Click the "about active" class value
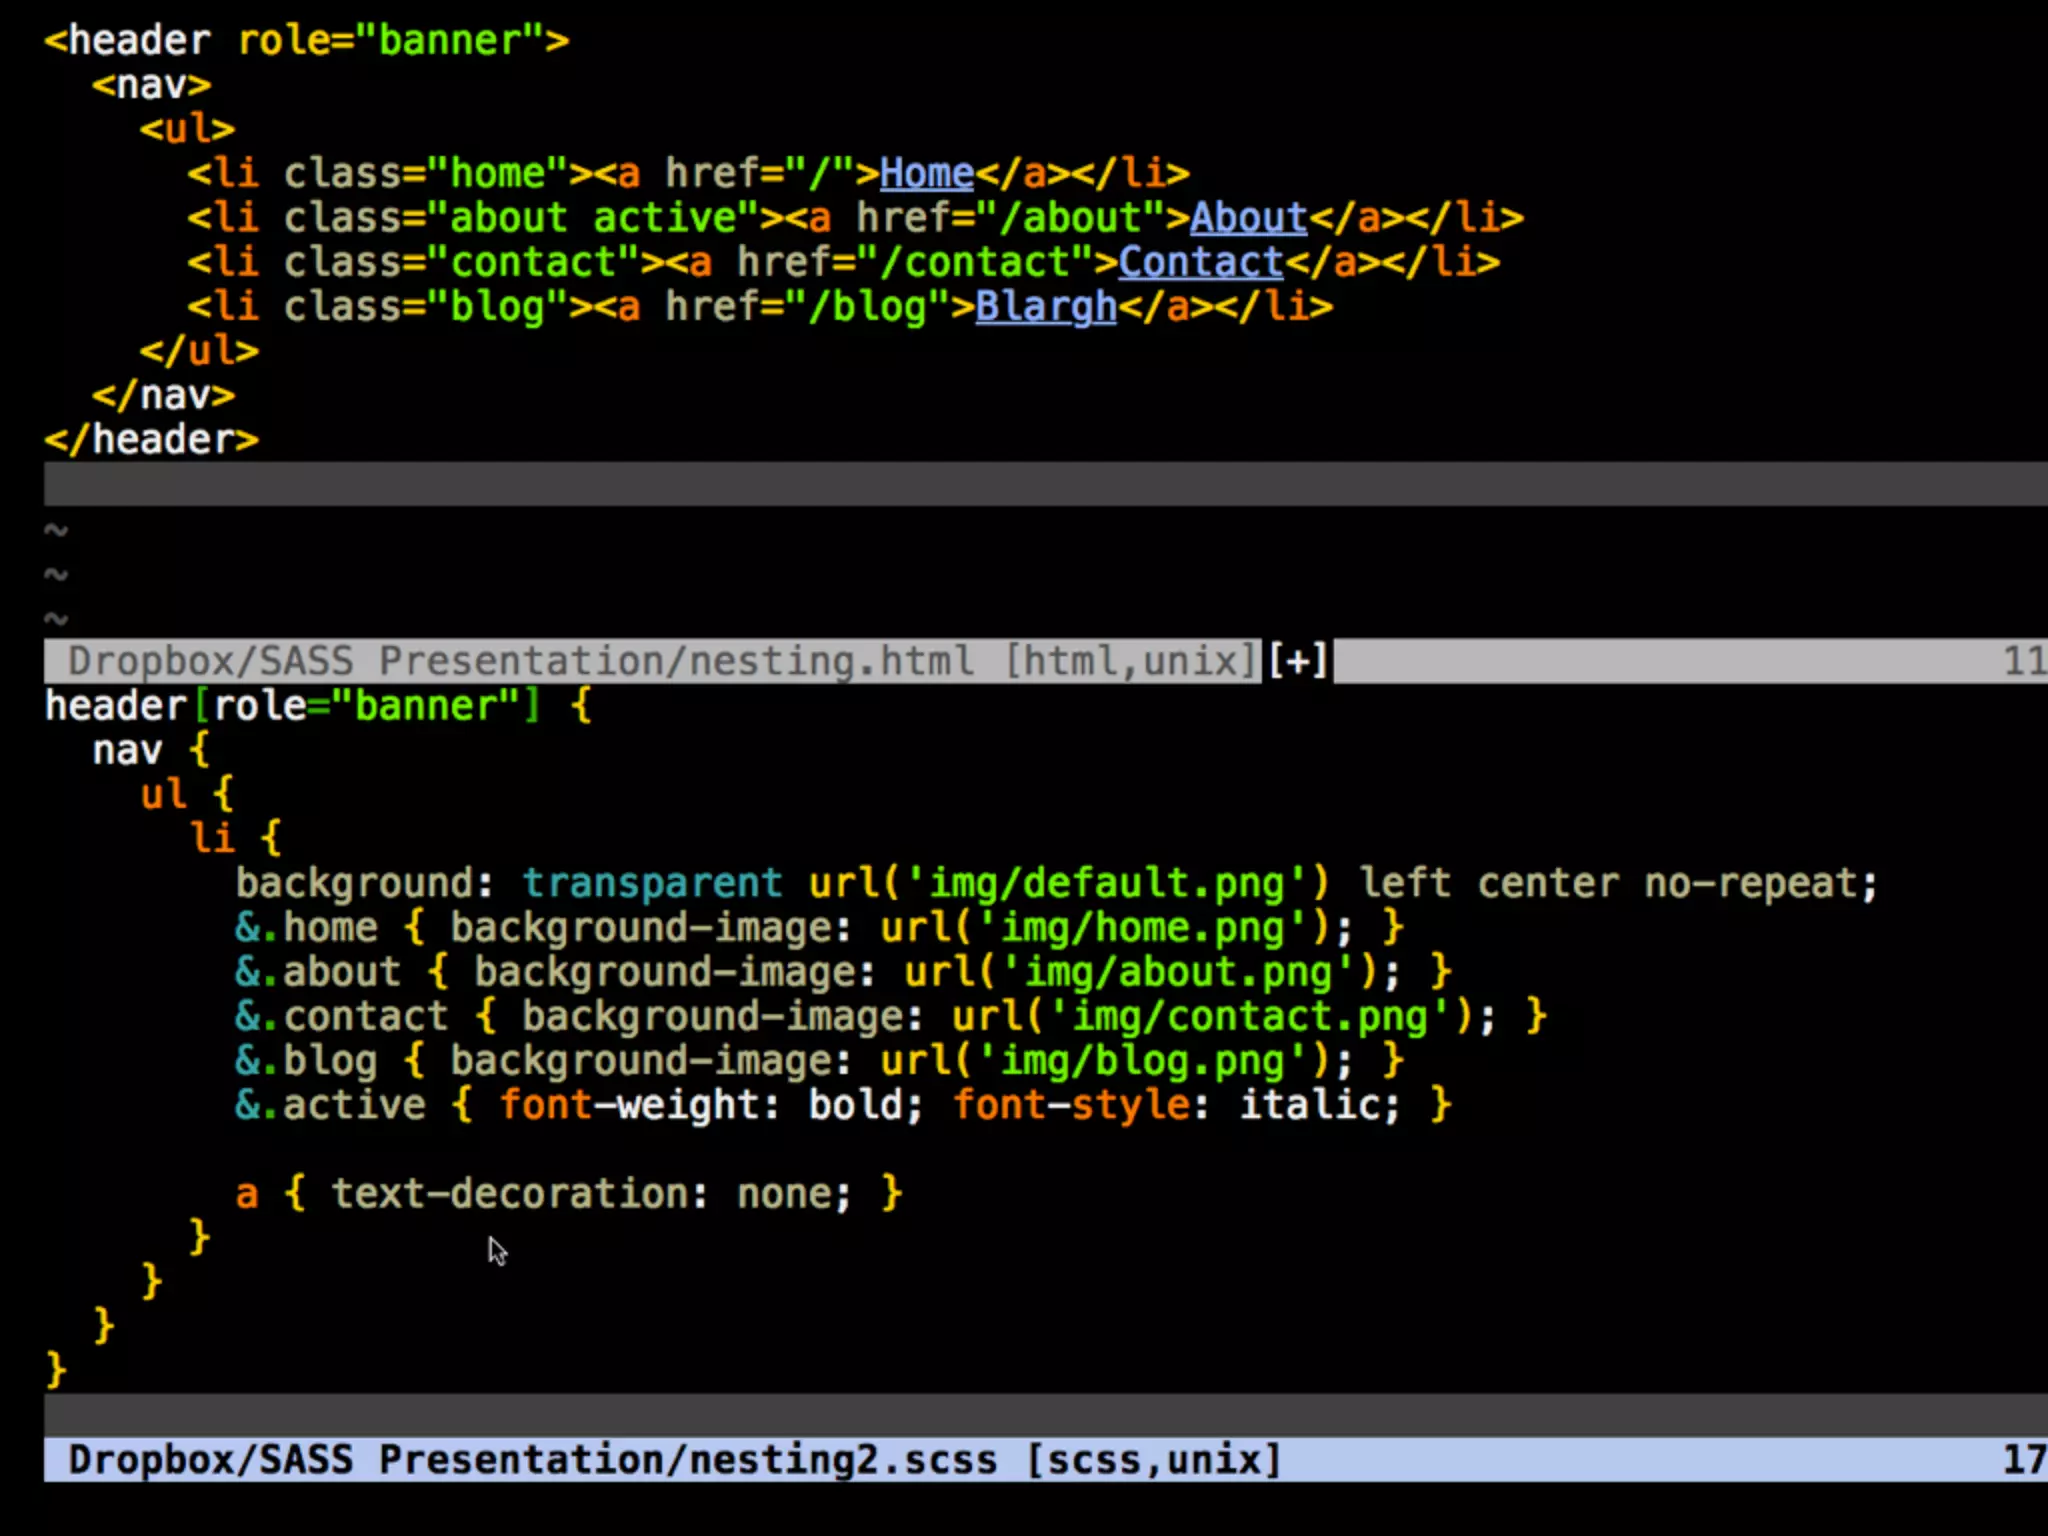The image size is (2048, 1536). (592, 218)
